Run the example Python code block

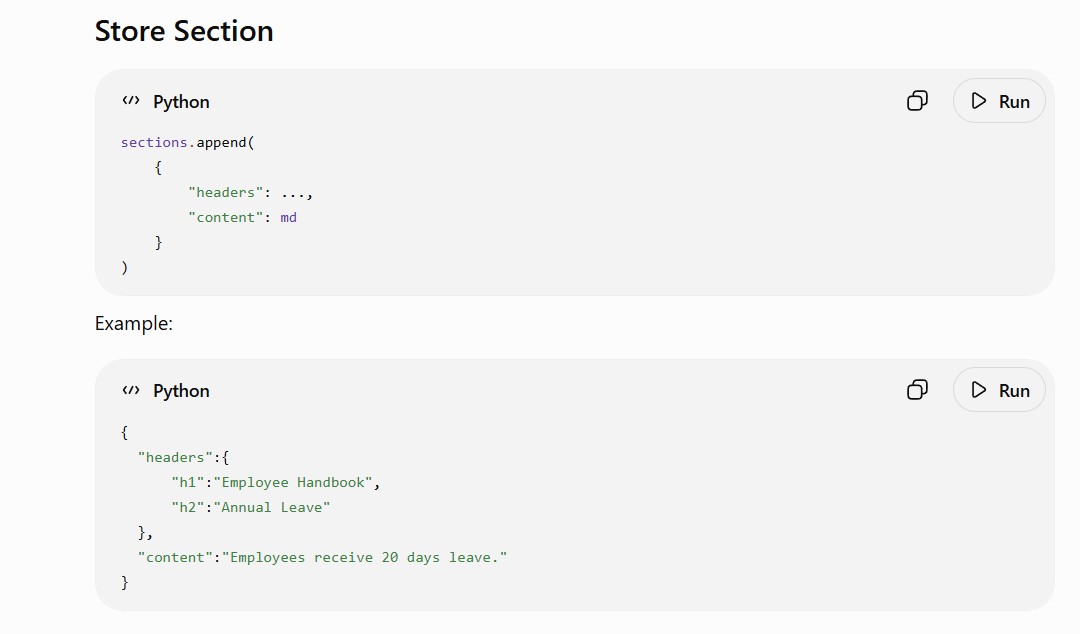999,390
